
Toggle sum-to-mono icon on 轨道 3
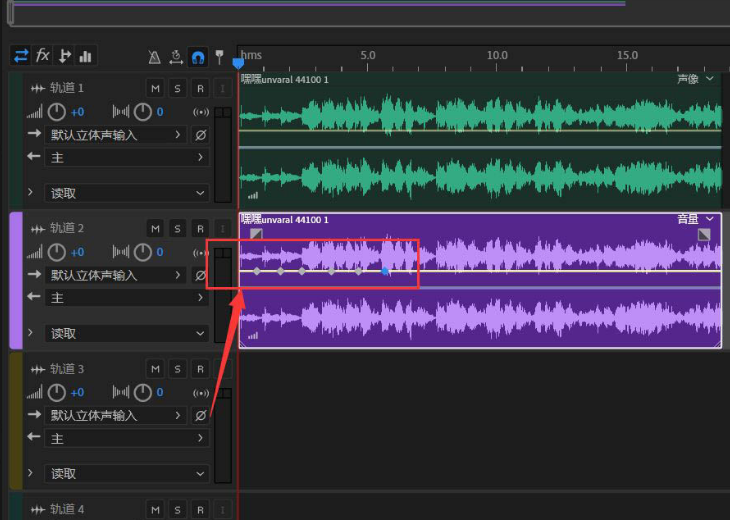click(x=201, y=393)
